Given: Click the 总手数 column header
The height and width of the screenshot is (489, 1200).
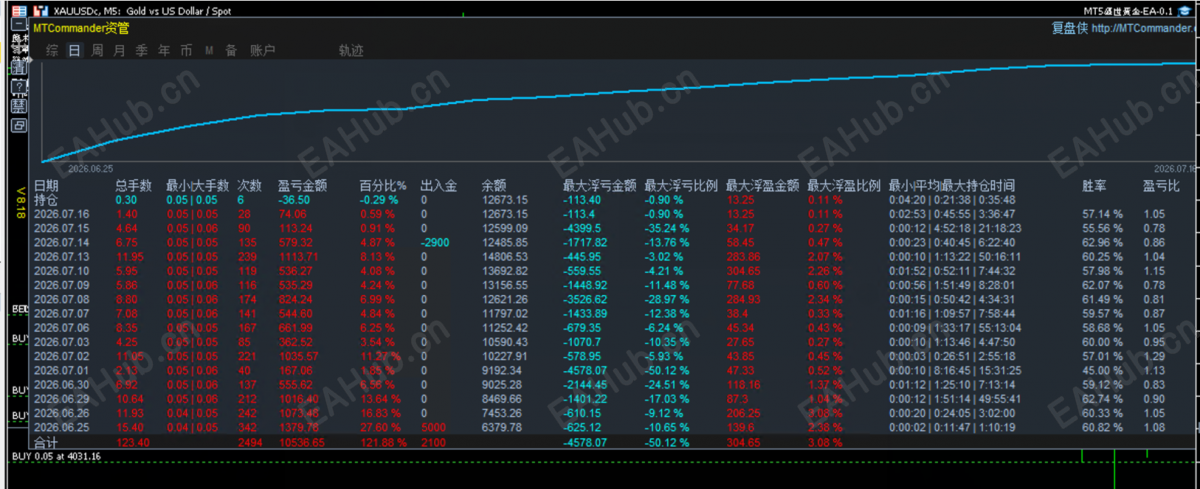Looking at the screenshot, I should (x=133, y=186).
